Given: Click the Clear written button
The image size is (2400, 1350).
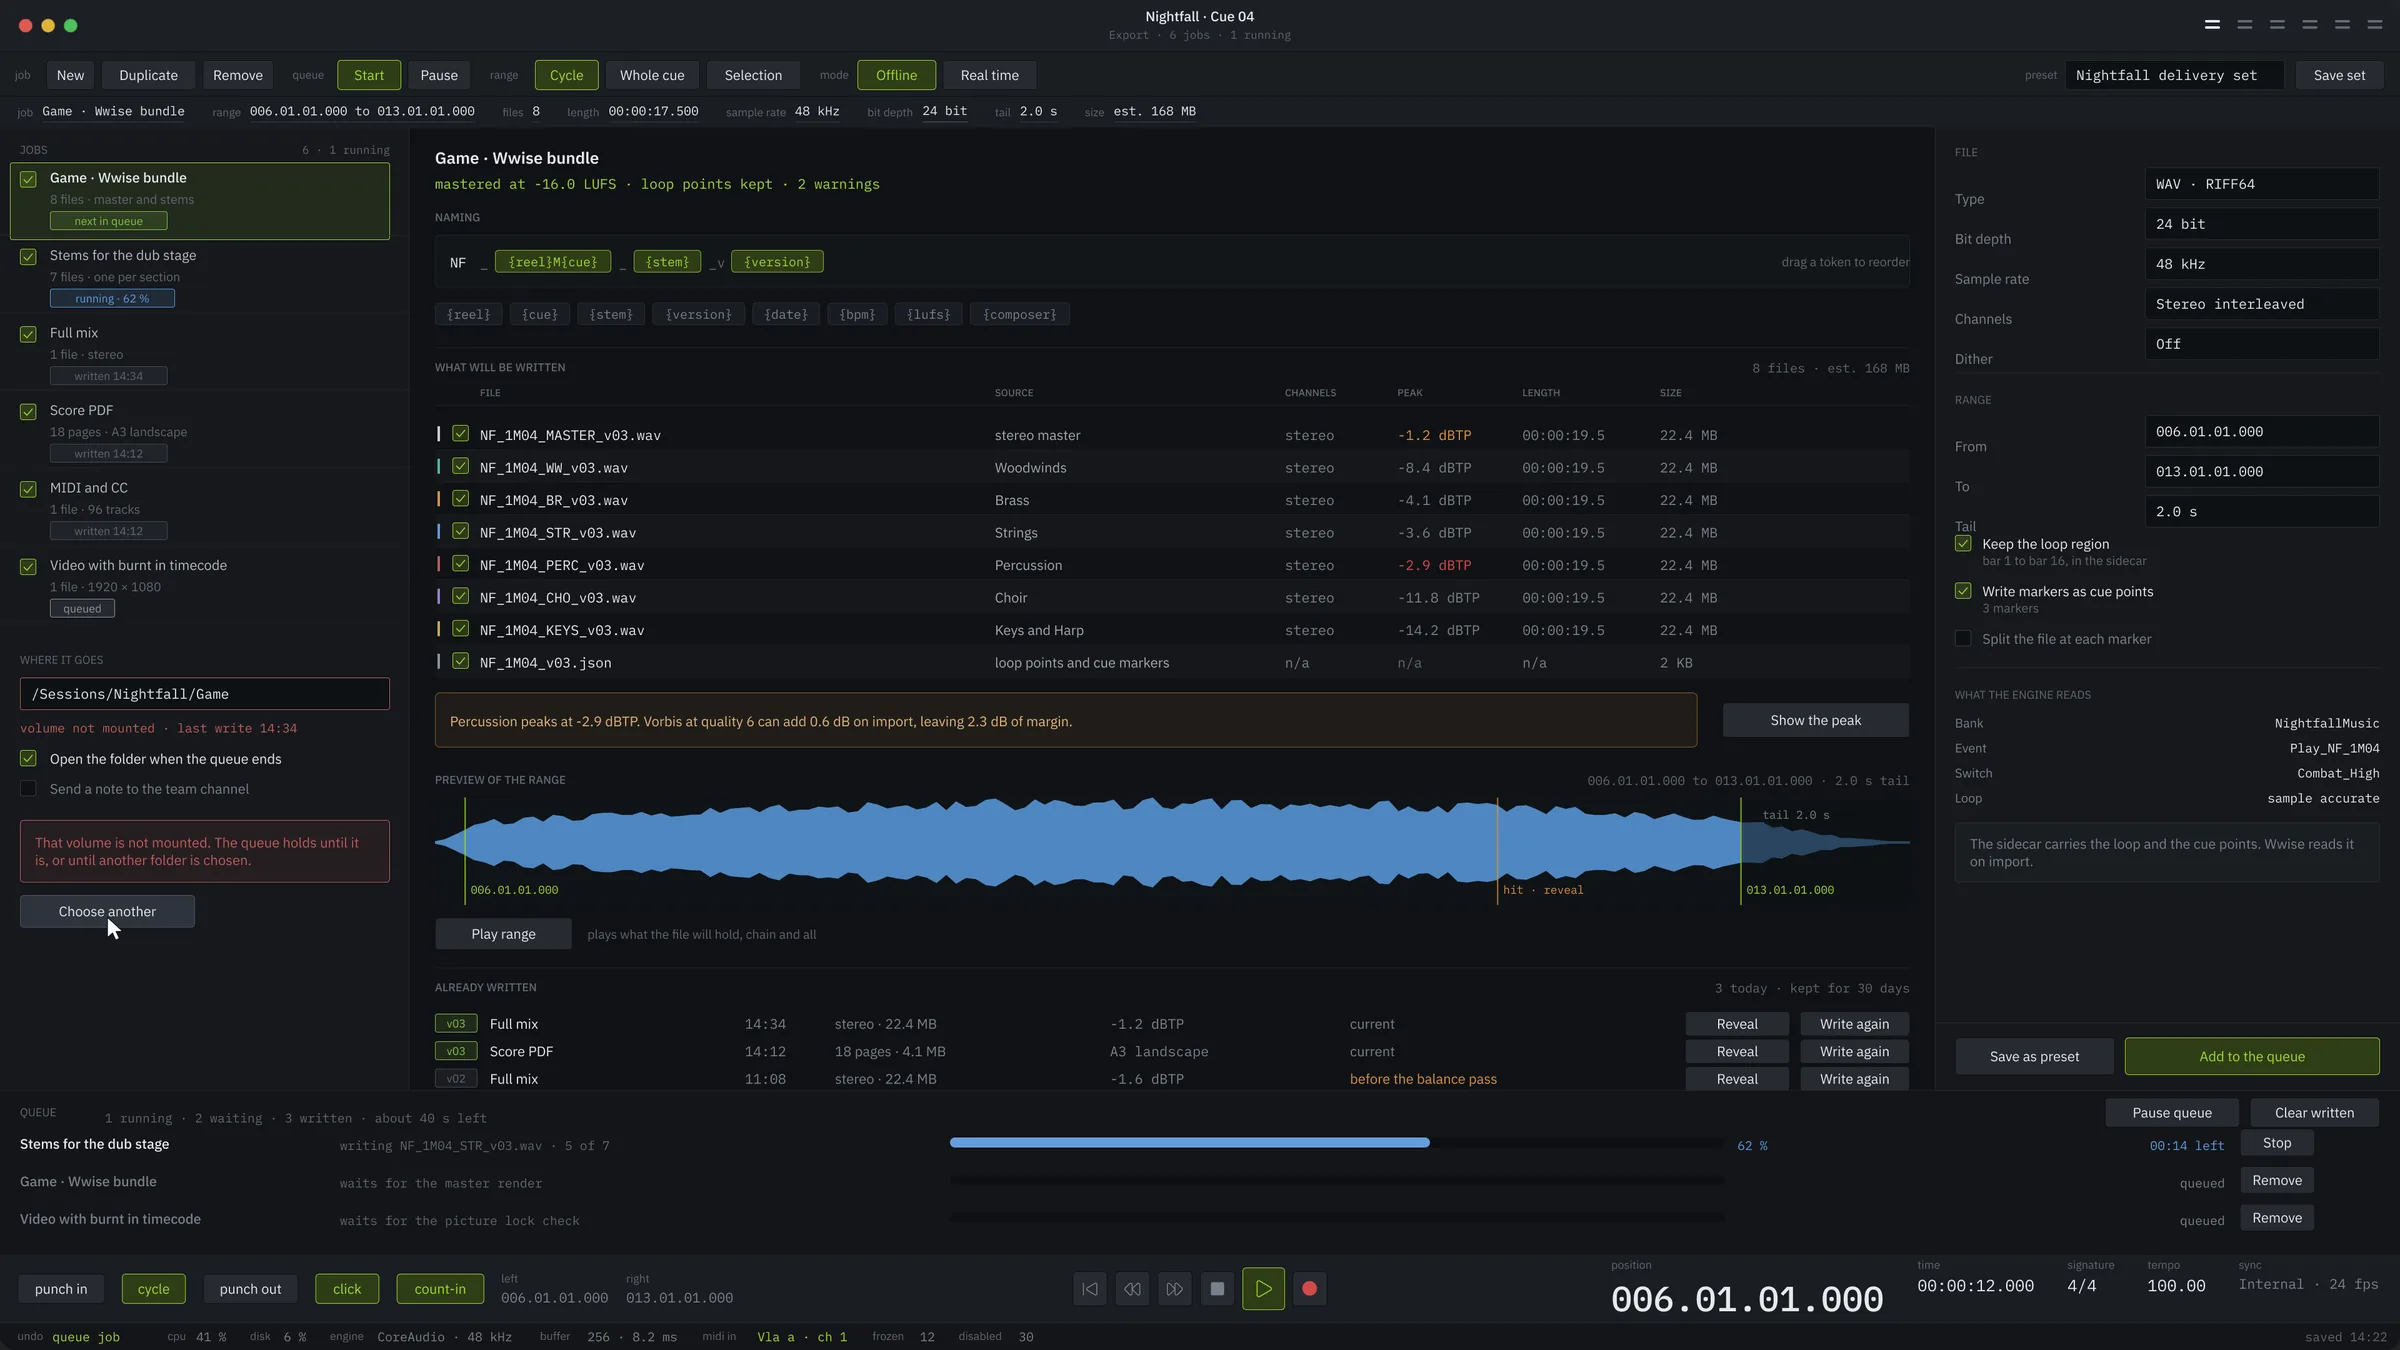Looking at the screenshot, I should coord(2314,1113).
